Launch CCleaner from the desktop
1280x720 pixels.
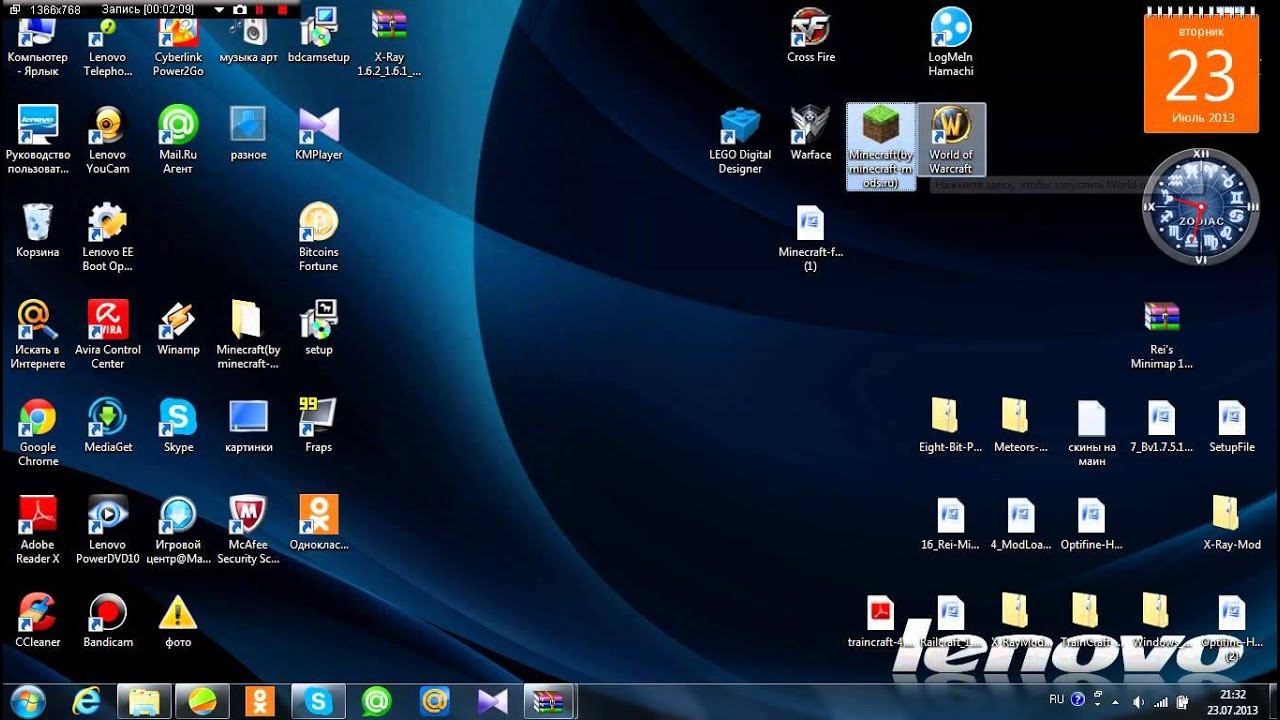click(x=38, y=620)
